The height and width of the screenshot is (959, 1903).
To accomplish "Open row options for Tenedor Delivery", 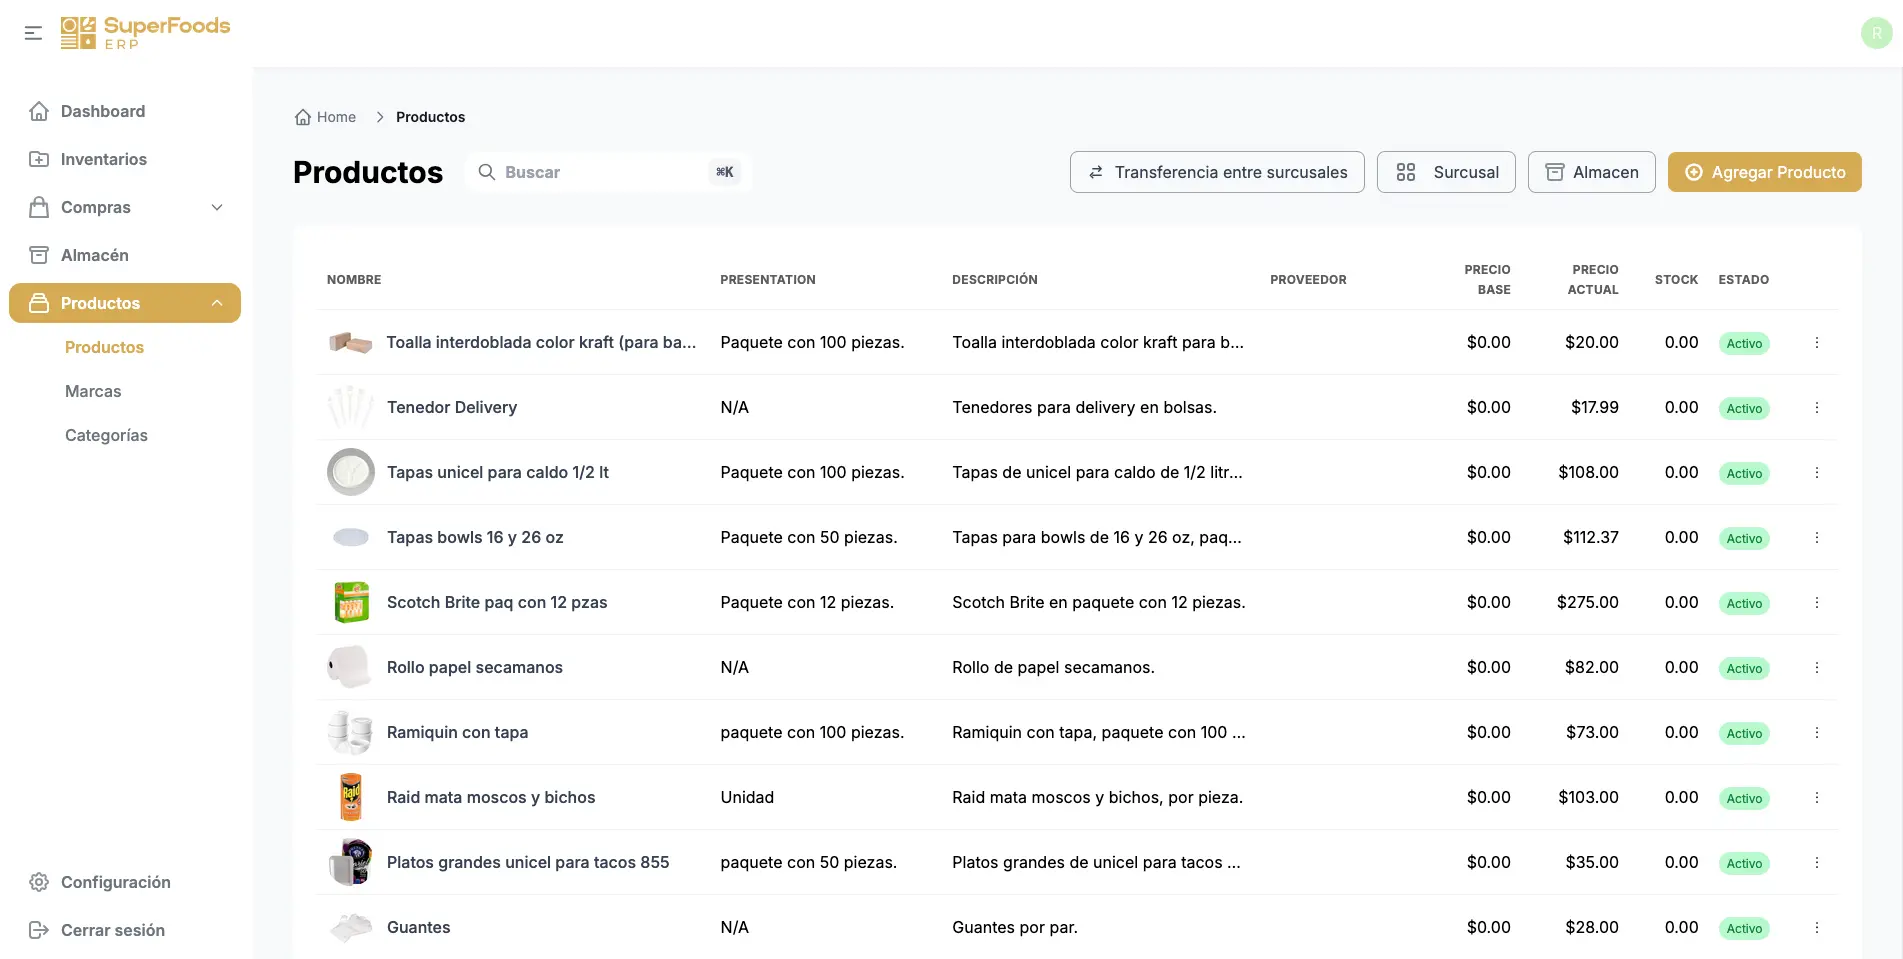I will coord(1816,408).
